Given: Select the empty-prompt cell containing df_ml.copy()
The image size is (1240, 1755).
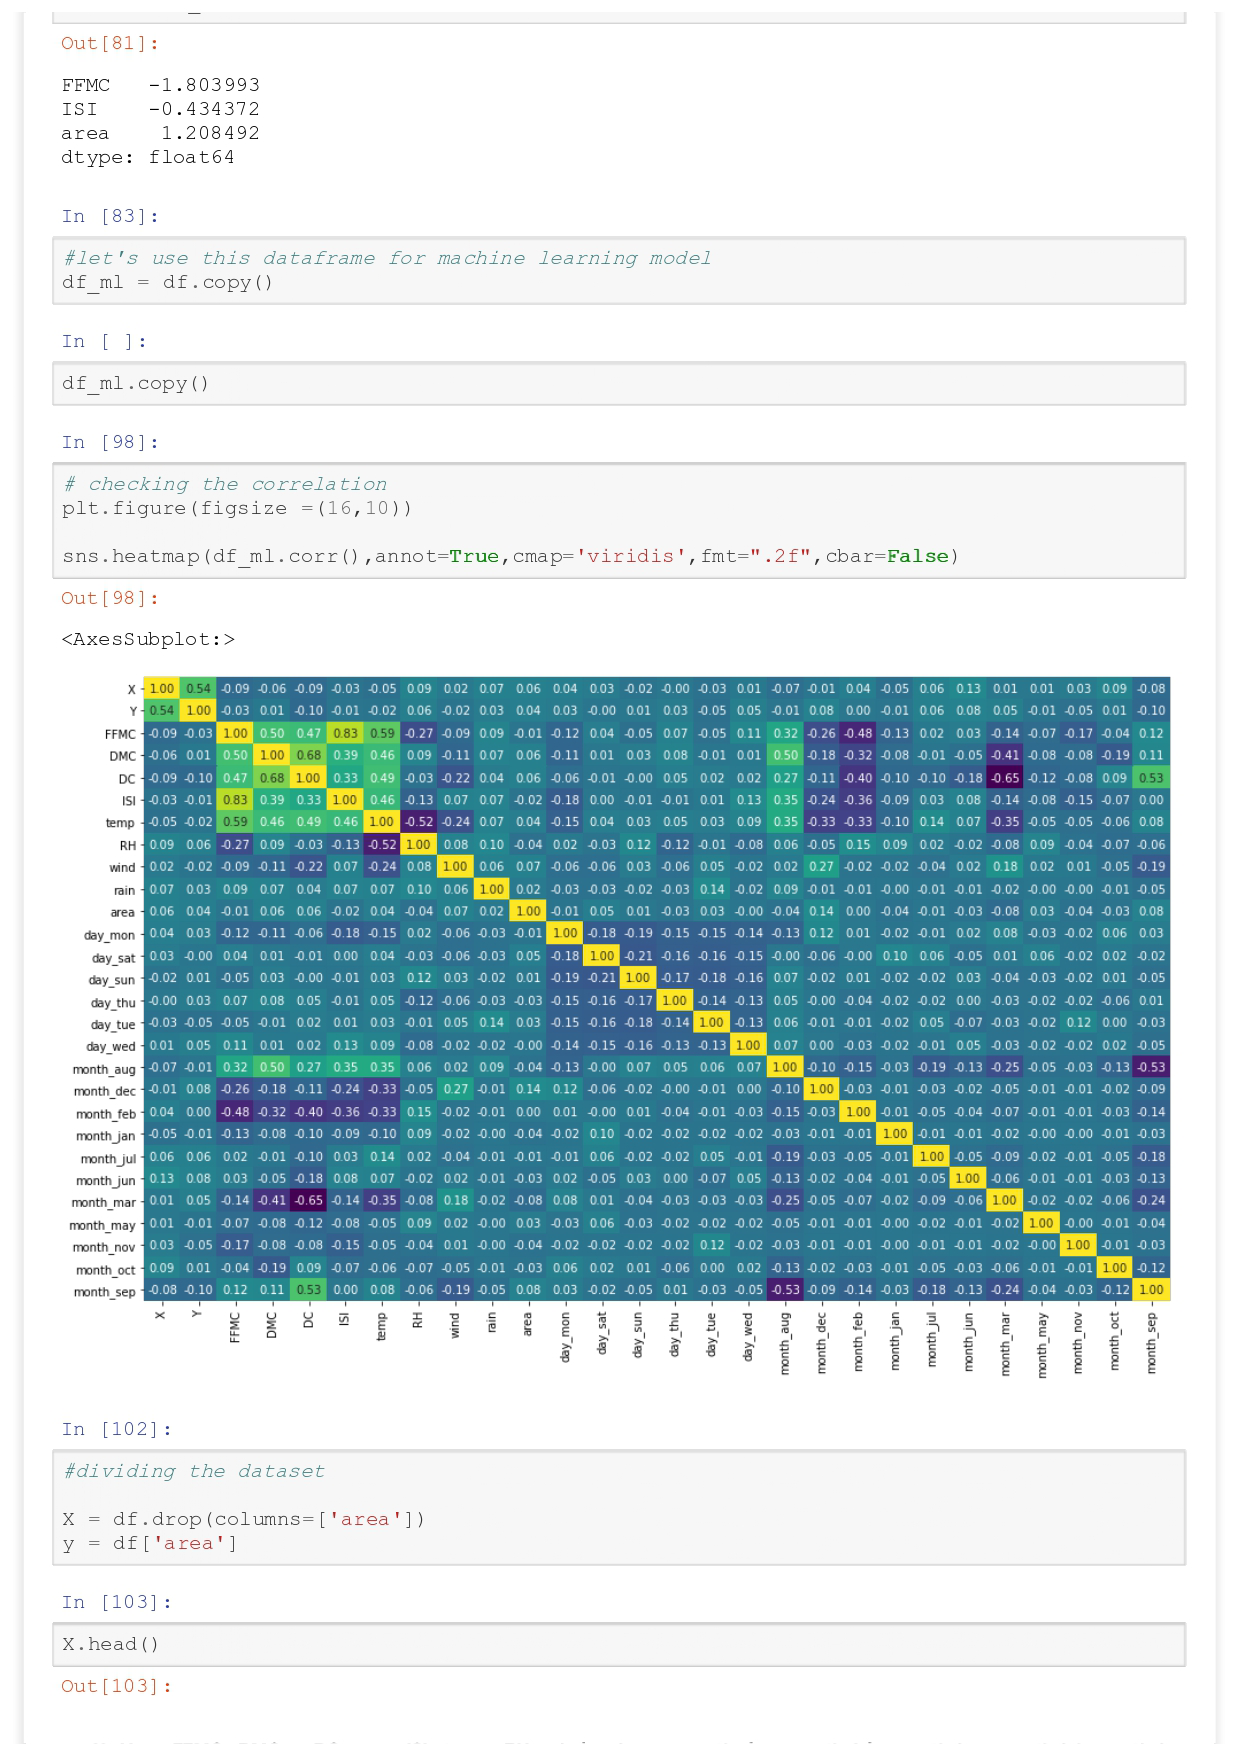Looking at the screenshot, I should (x=619, y=384).
